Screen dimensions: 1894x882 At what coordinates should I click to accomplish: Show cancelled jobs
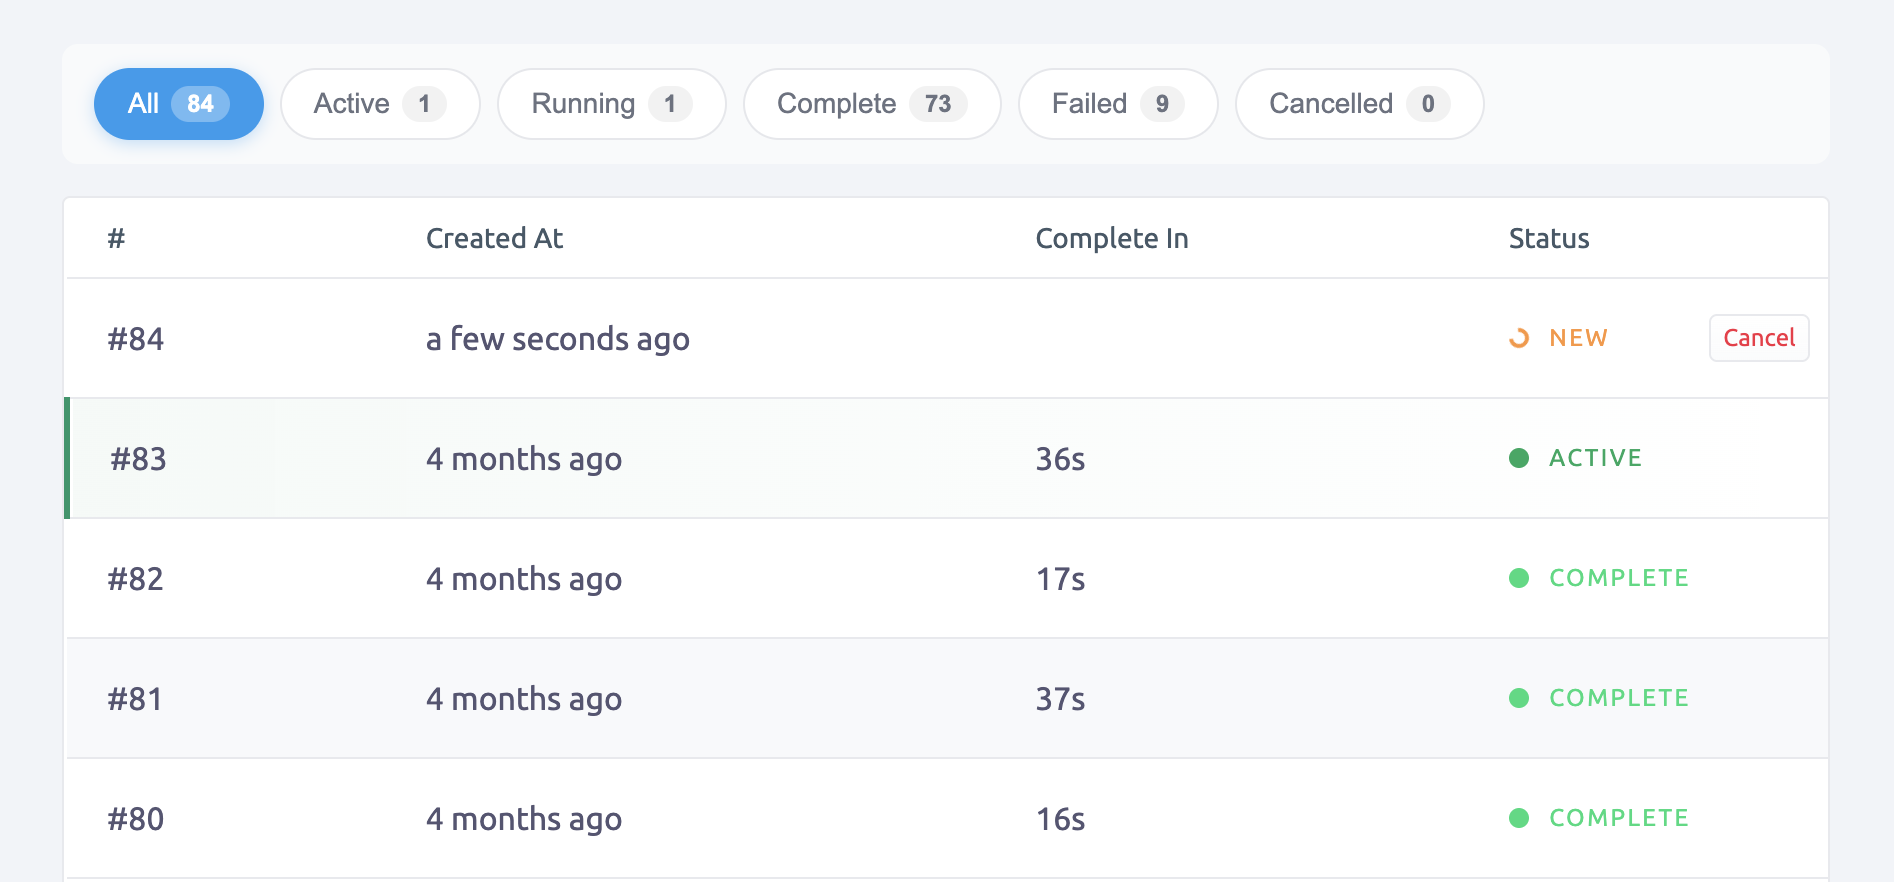click(1358, 103)
